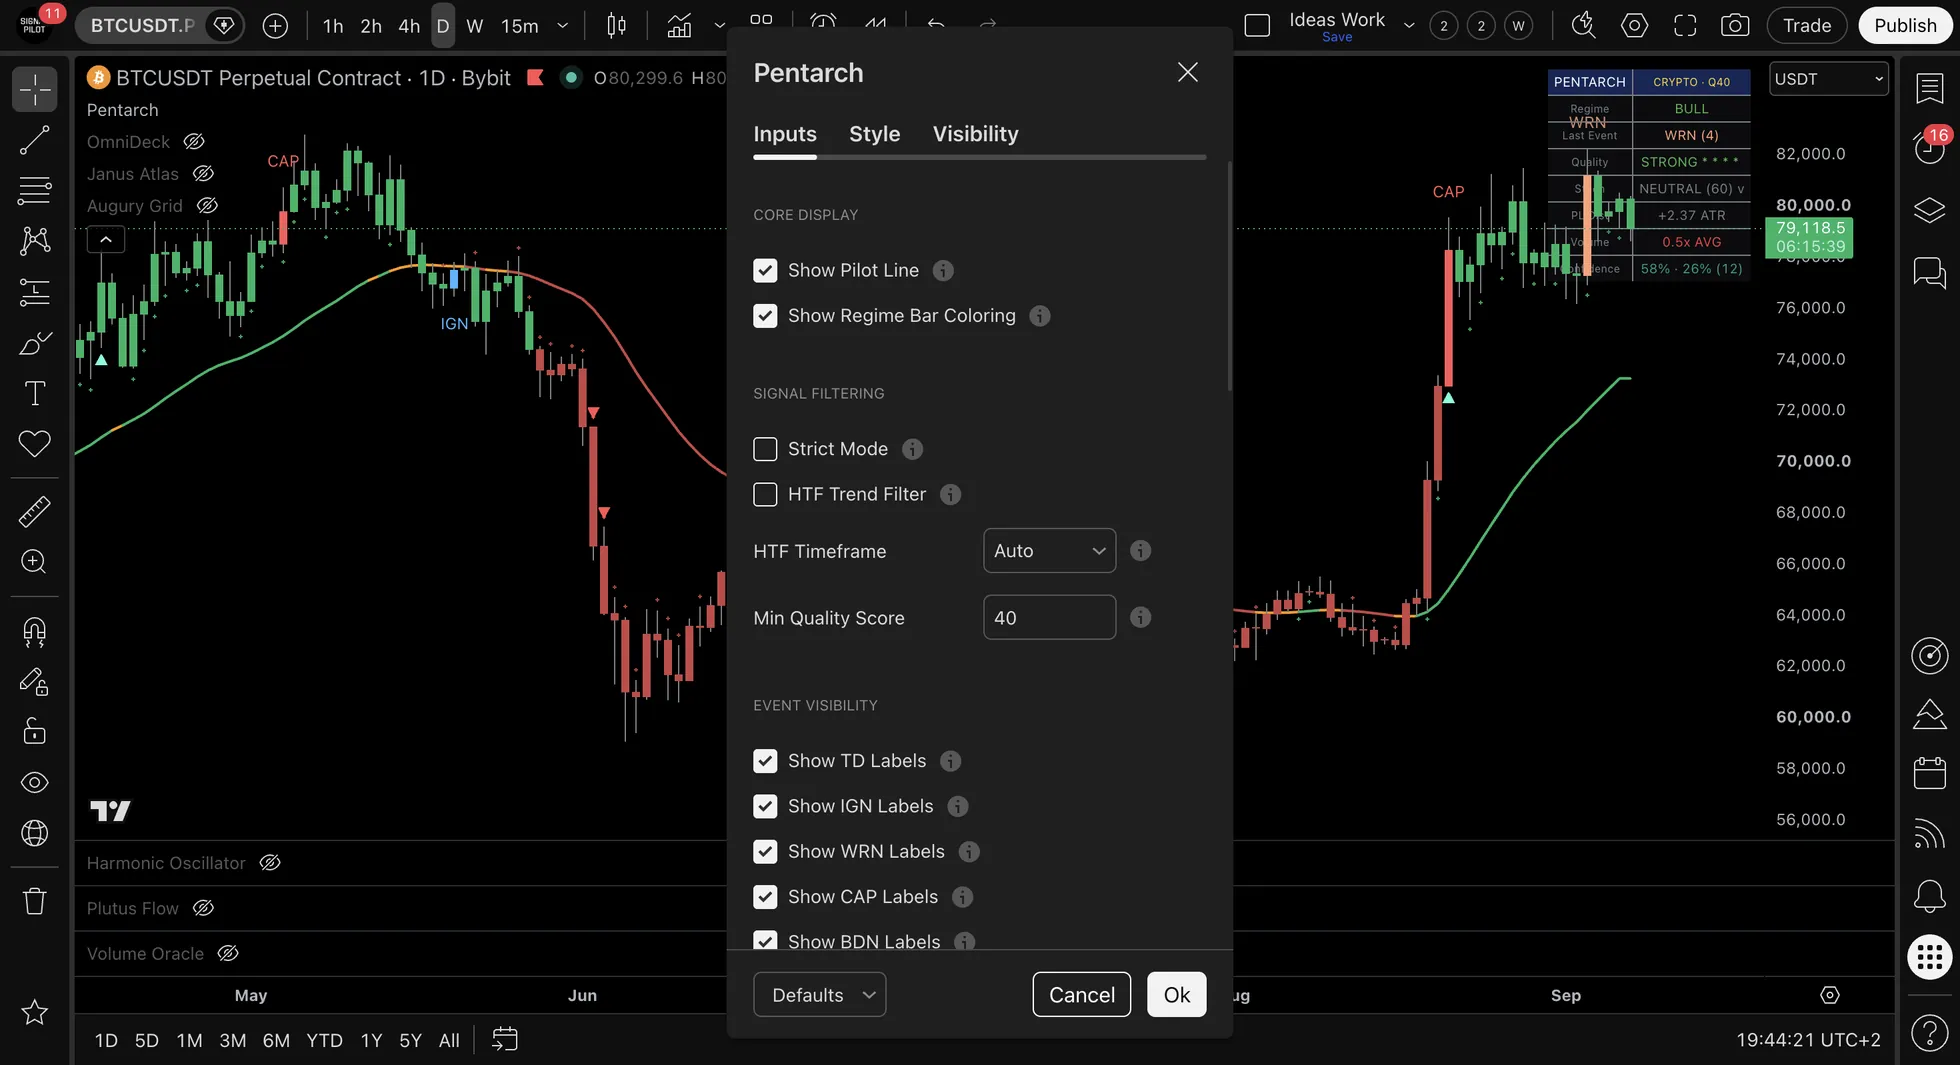
Task: Click Ok to apply settings
Action: pyautogui.click(x=1176, y=995)
